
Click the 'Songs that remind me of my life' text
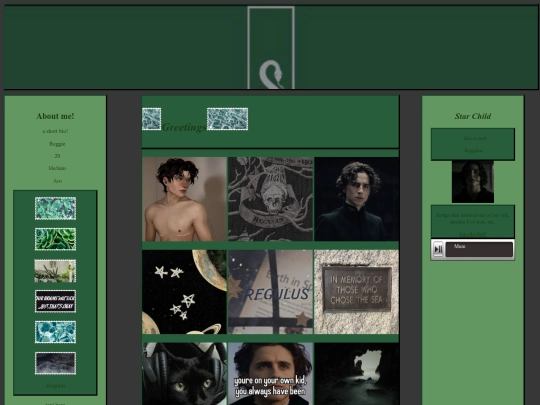tap(473, 218)
